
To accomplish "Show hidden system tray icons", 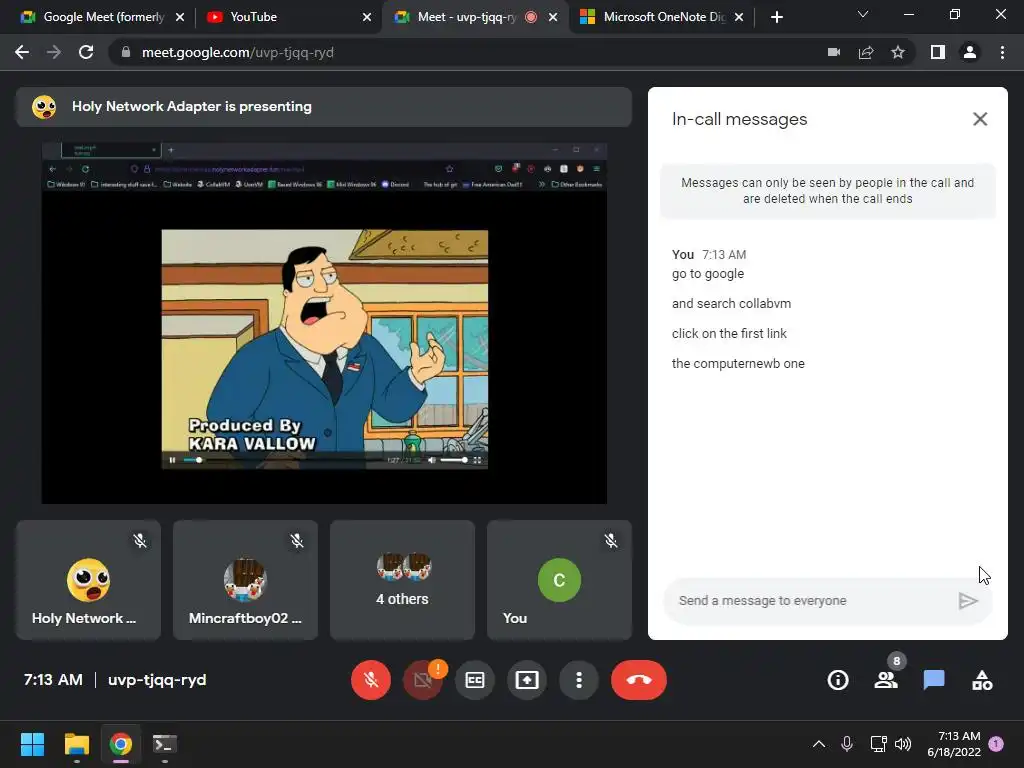I will coord(818,744).
